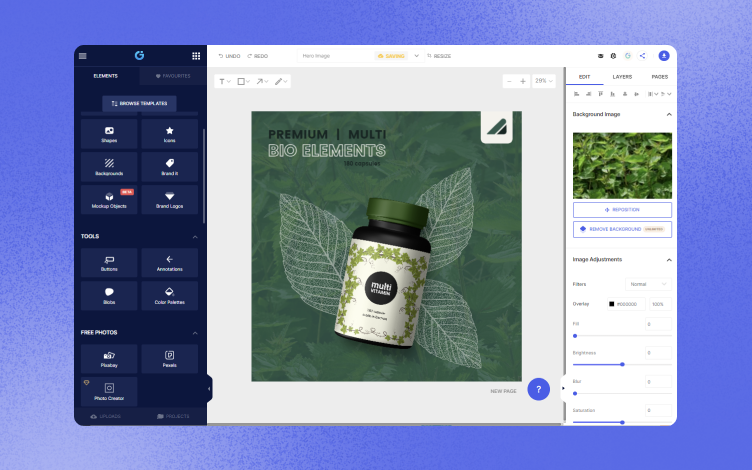The width and height of the screenshot is (752, 470).
Task: Open Pexels free photos
Action: coord(169,359)
